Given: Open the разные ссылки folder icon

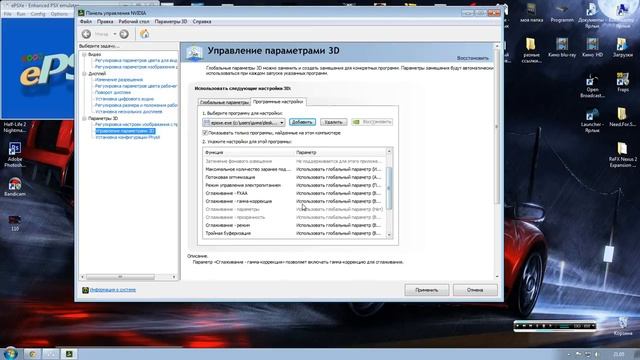Looking at the screenshot, I should [531, 50].
